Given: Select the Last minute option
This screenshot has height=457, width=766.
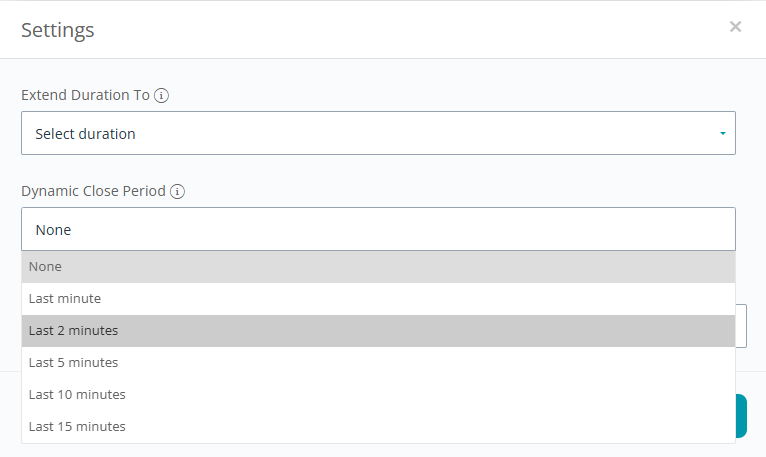Looking at the screenshot, I should coord(378,299).
